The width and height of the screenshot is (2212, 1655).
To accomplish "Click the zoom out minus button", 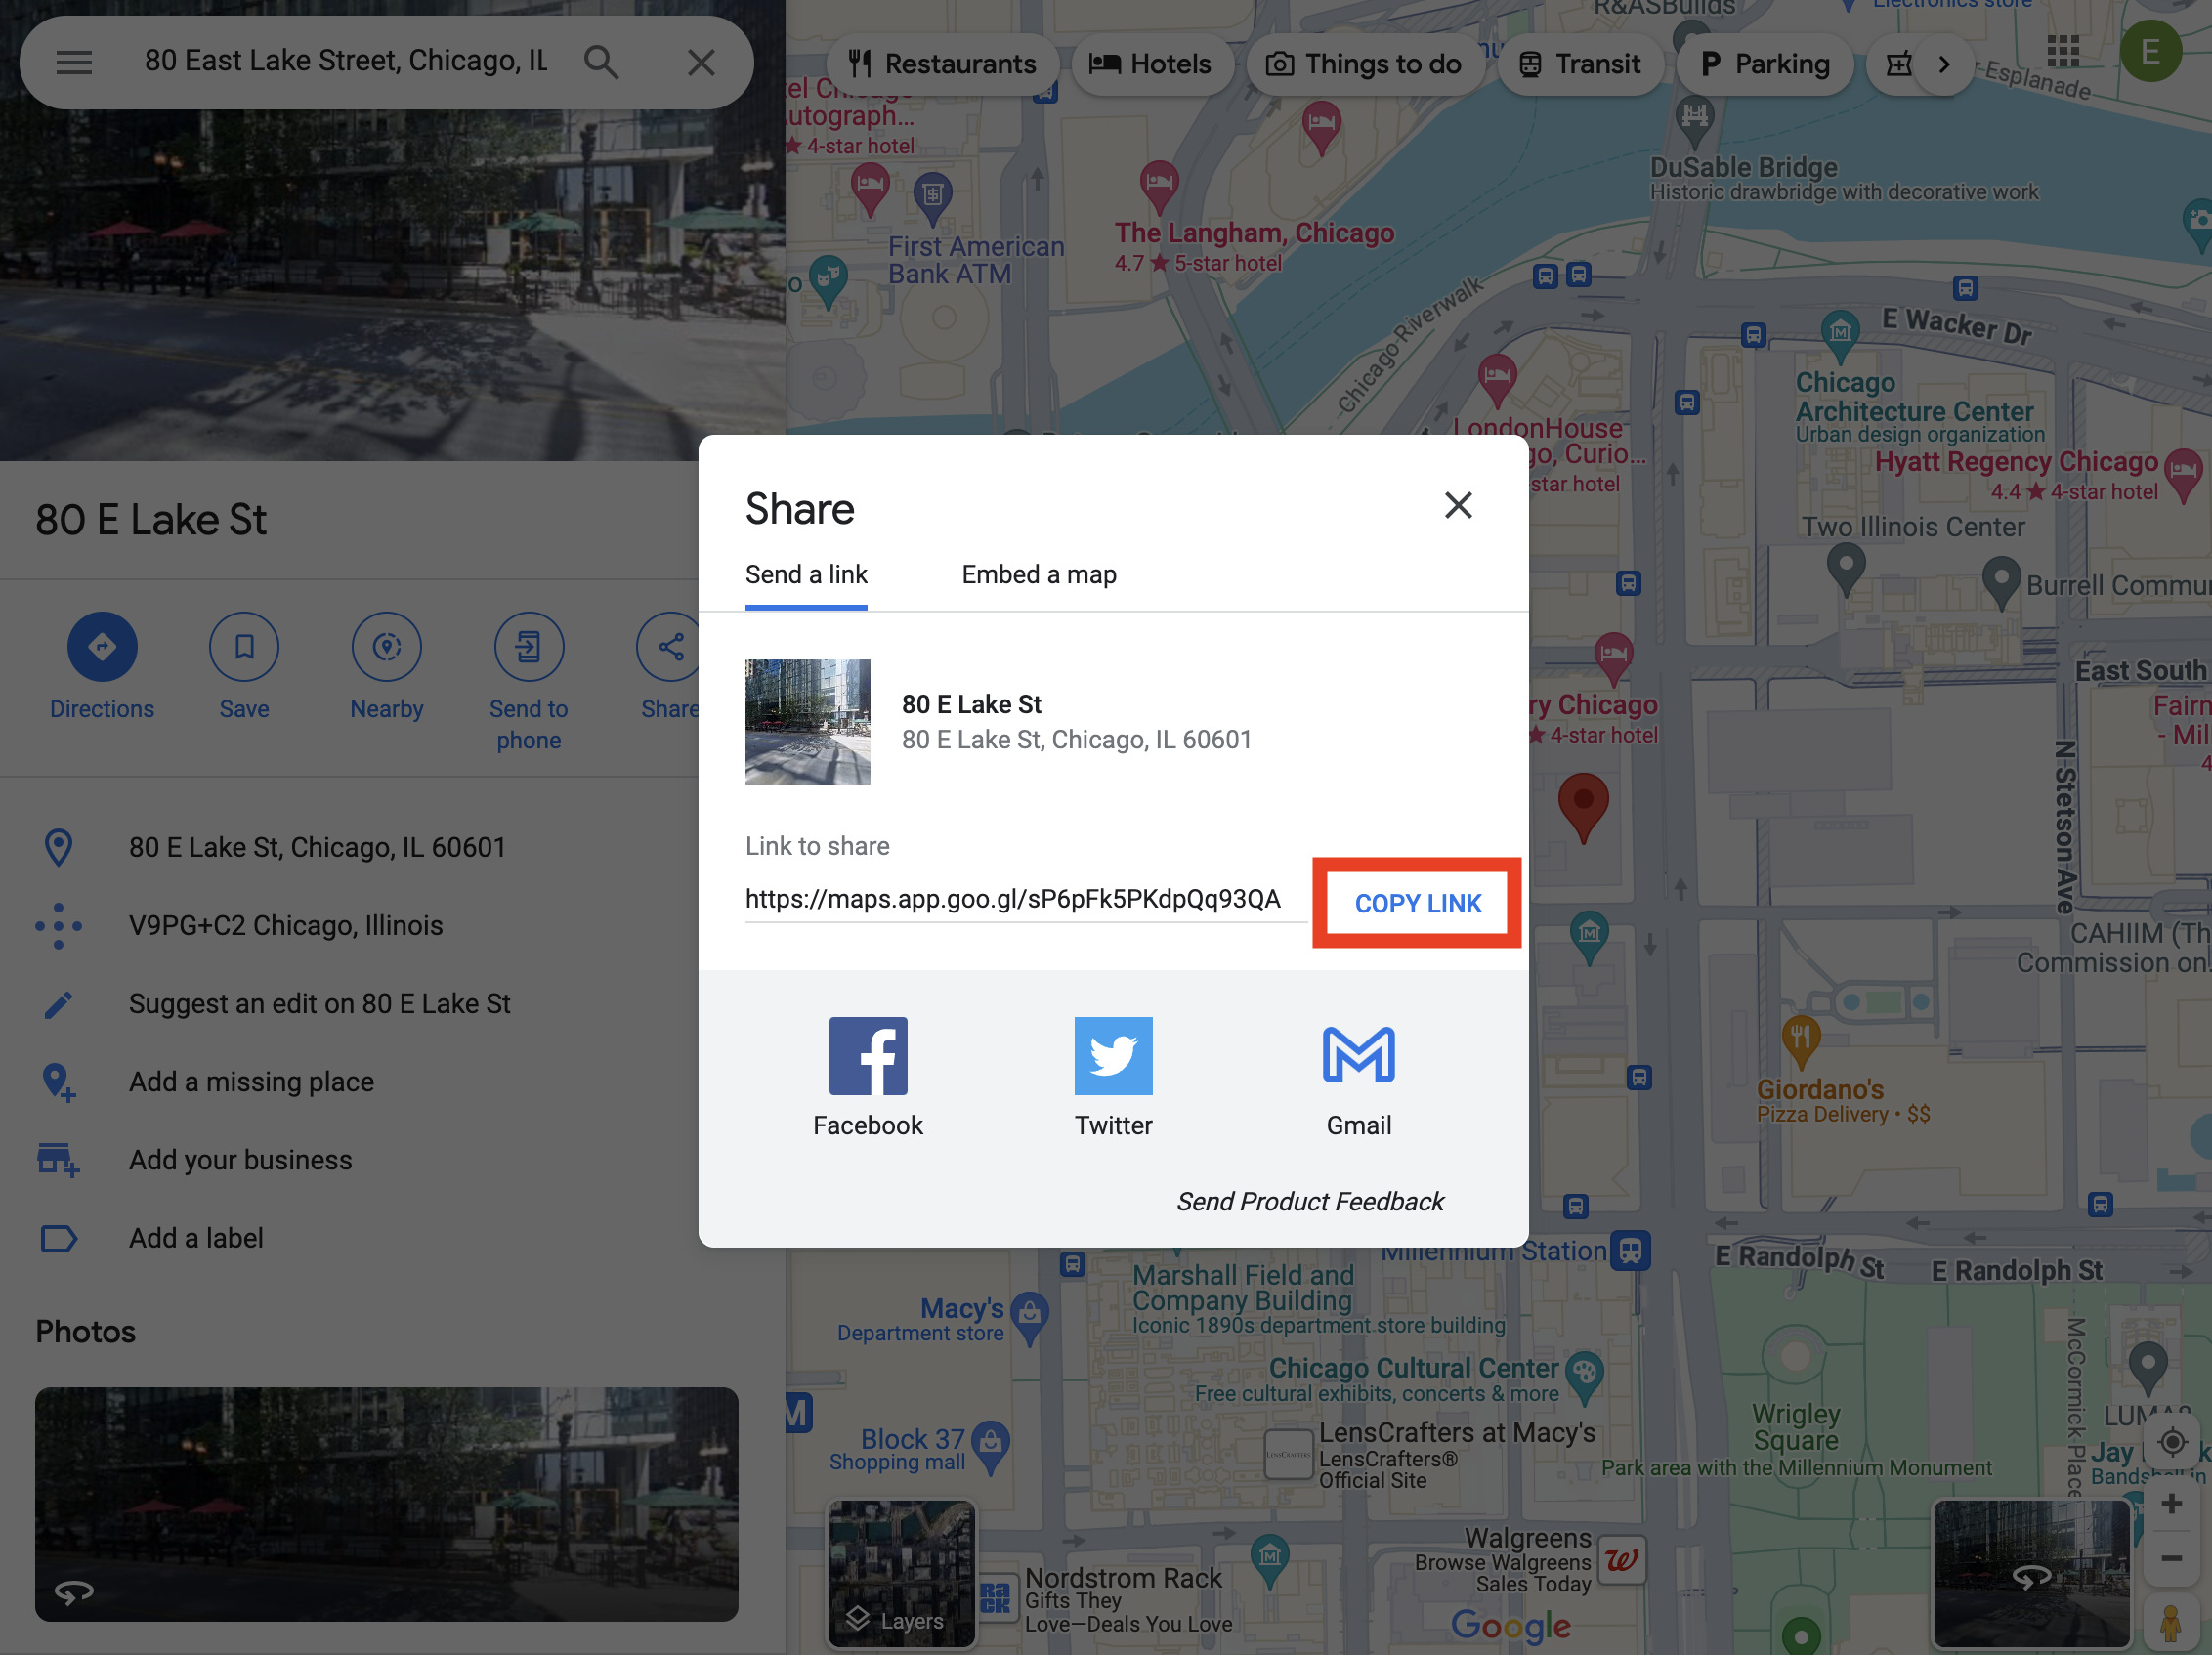I will tap(2171, 1559).
